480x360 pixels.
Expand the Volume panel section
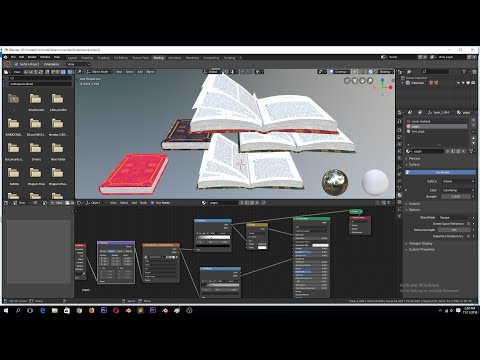pyautogui.click(x=414, y=204)
